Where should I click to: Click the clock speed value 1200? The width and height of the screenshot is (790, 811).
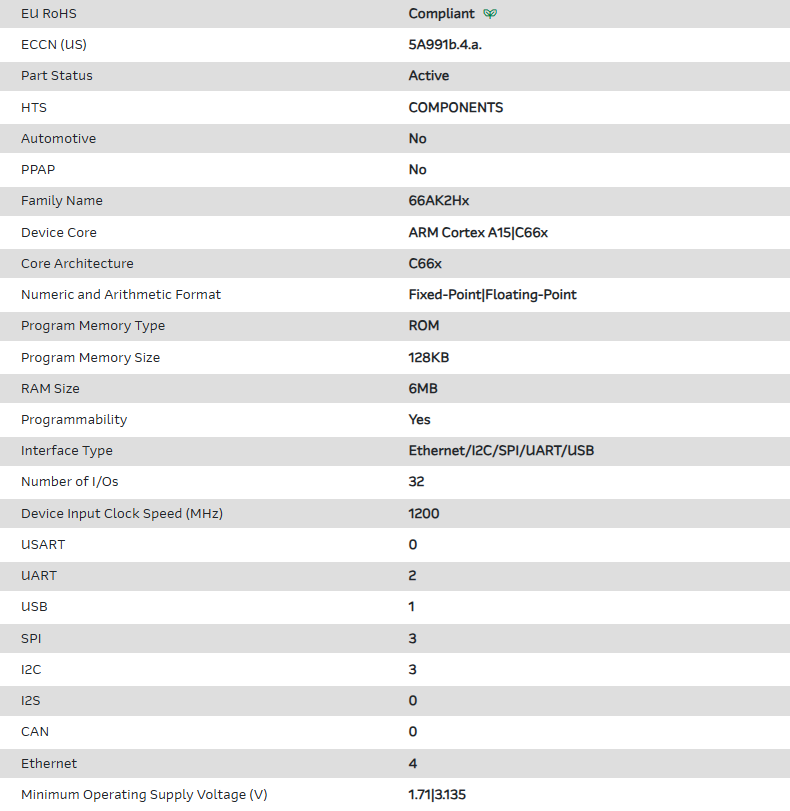tap(424, 514)
